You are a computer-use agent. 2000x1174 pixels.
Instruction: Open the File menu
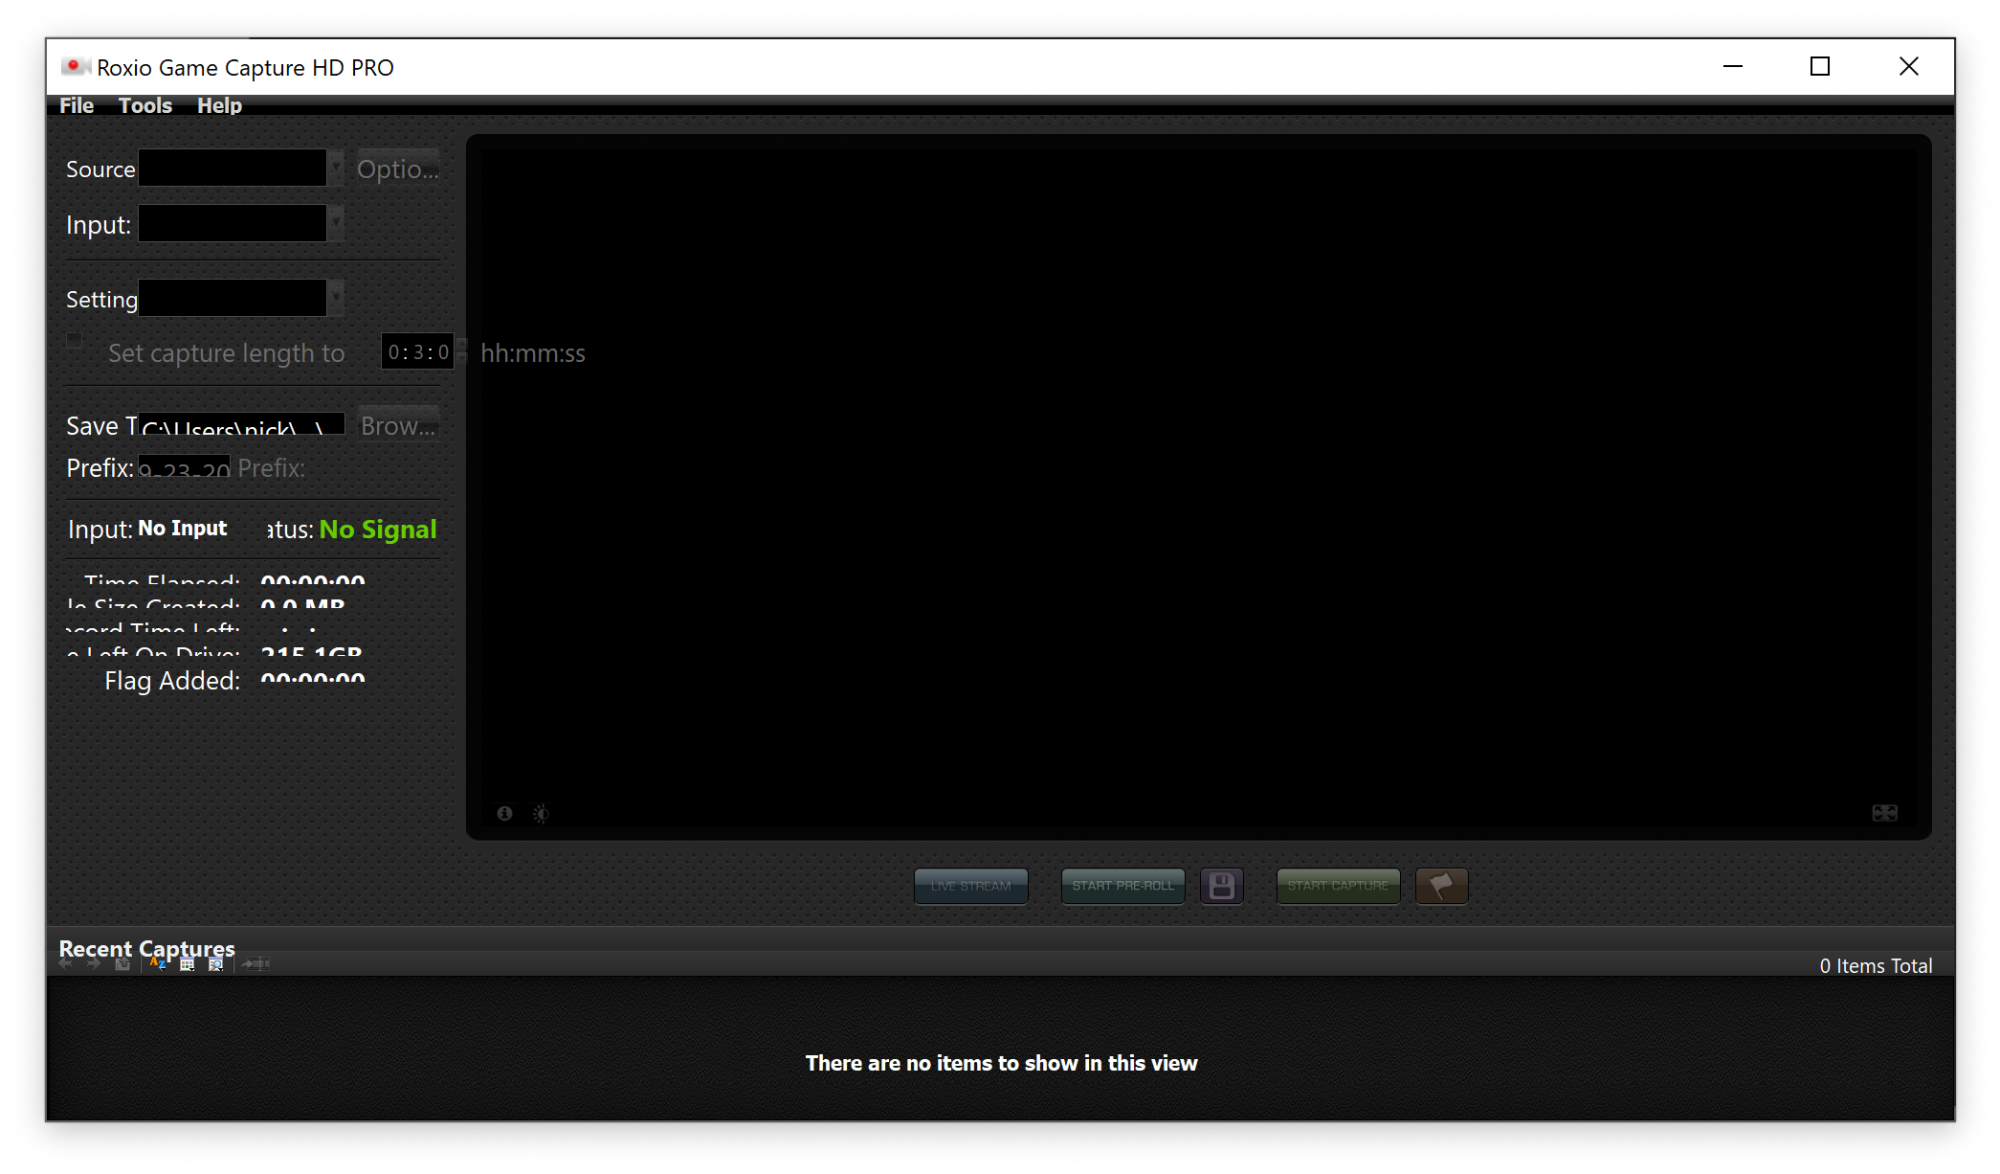(x=76, y=105)
